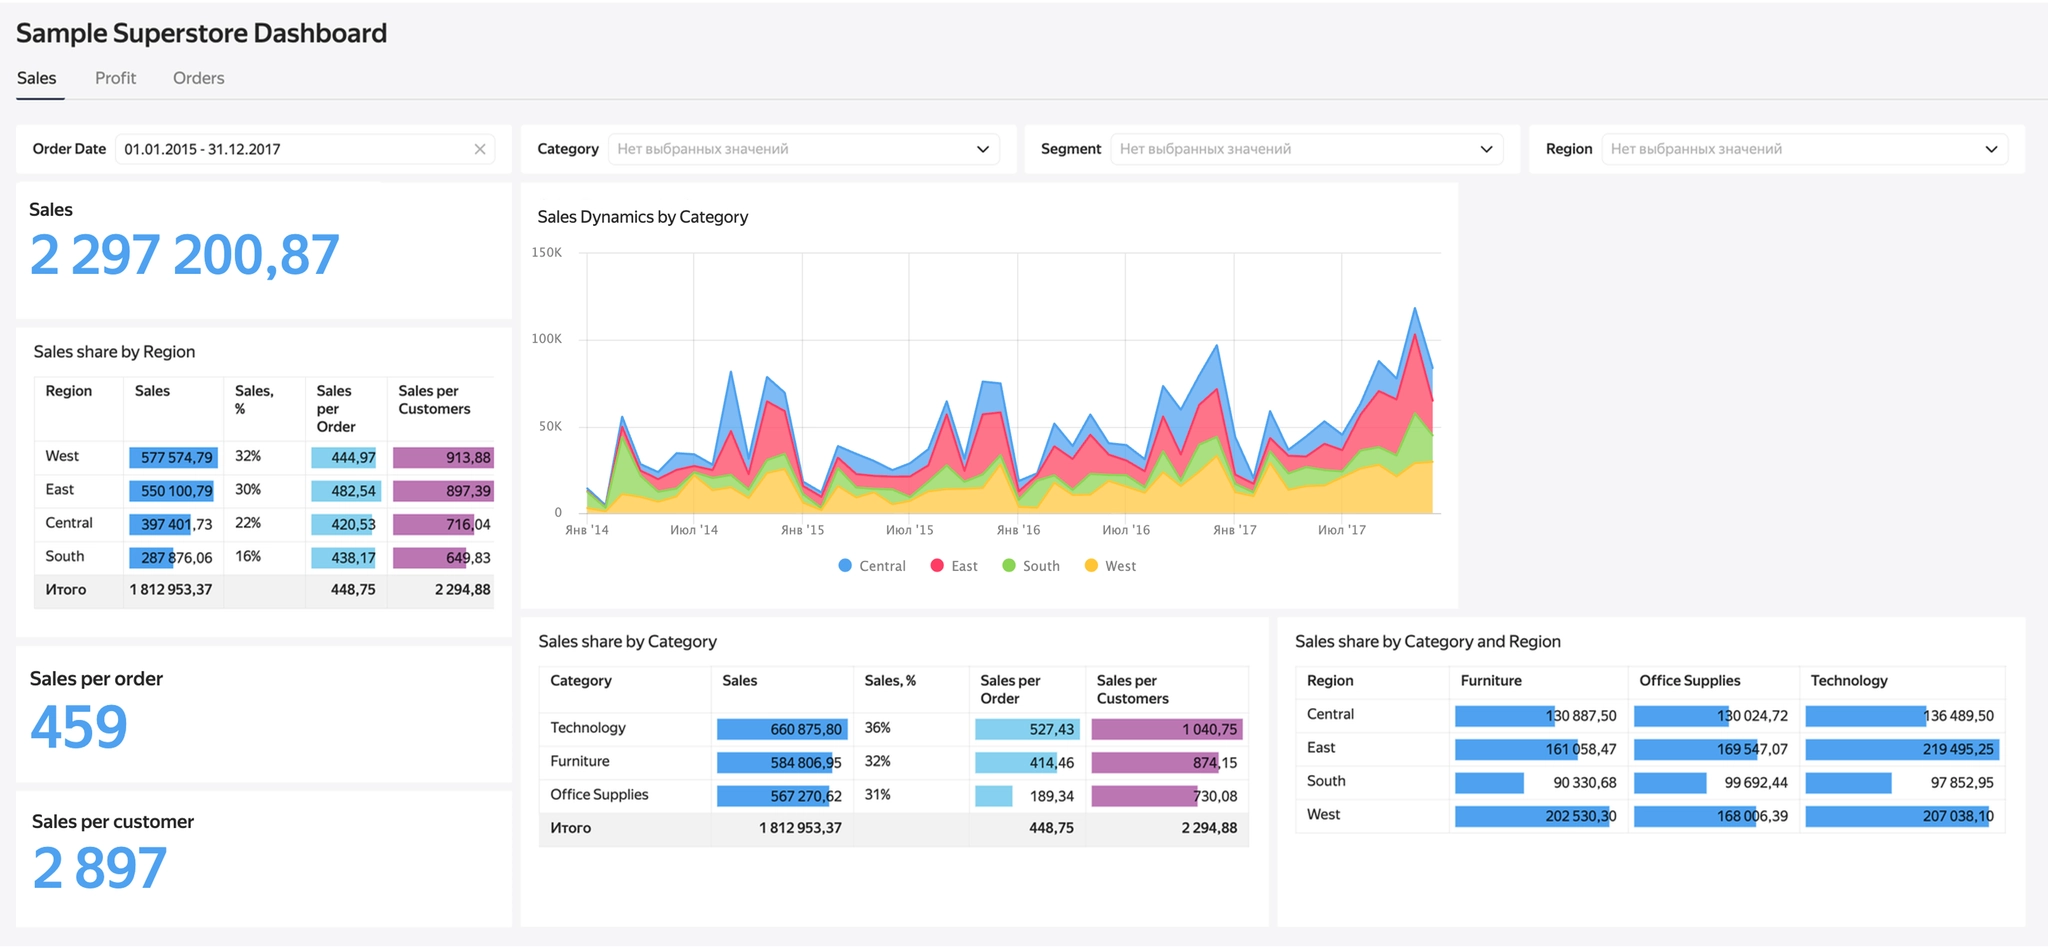Screen dimensions: 2048x949
Task: Click West sales bar 577 574,79
Action: pyautogui.click(x=173, y=458)
